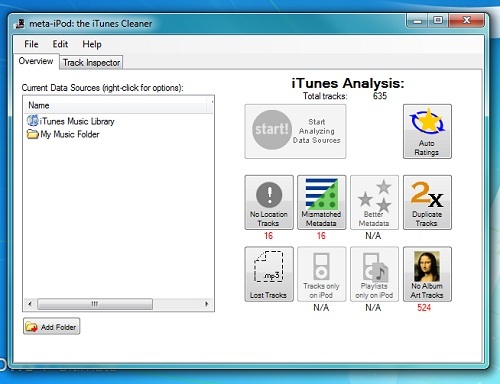Screen dimensions: 500x384
Task: Open the Better Metadata tool
Action: pos(374,202)
